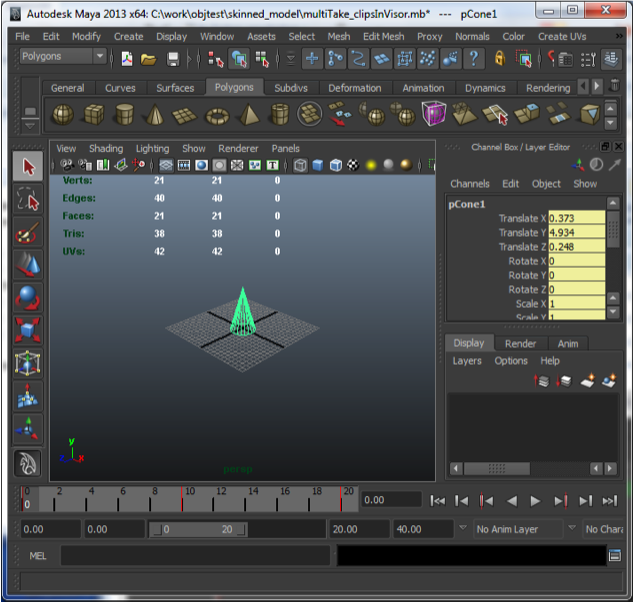634x602 pixels.
Task: Open the No Character set dropdown
Action: point(603,529)
